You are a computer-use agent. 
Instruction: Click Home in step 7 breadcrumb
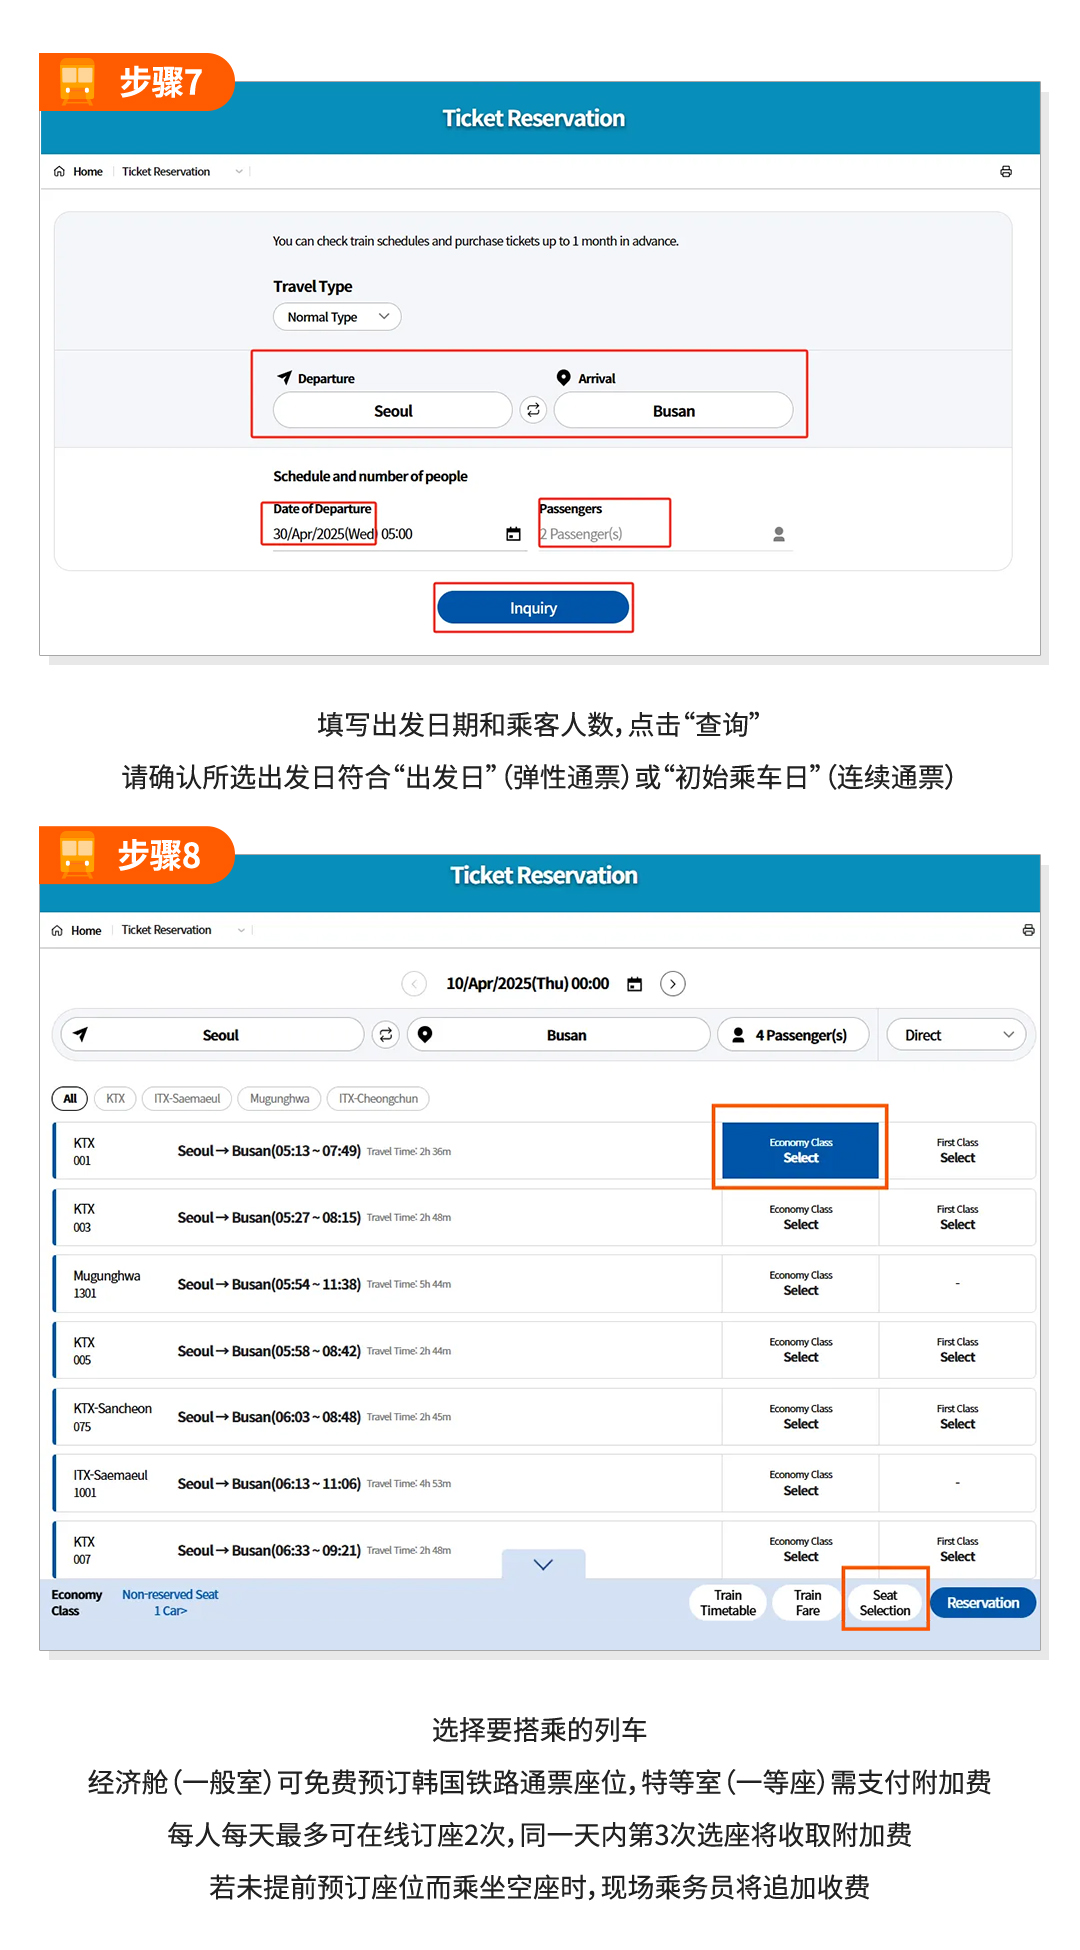tap(87, 172)
